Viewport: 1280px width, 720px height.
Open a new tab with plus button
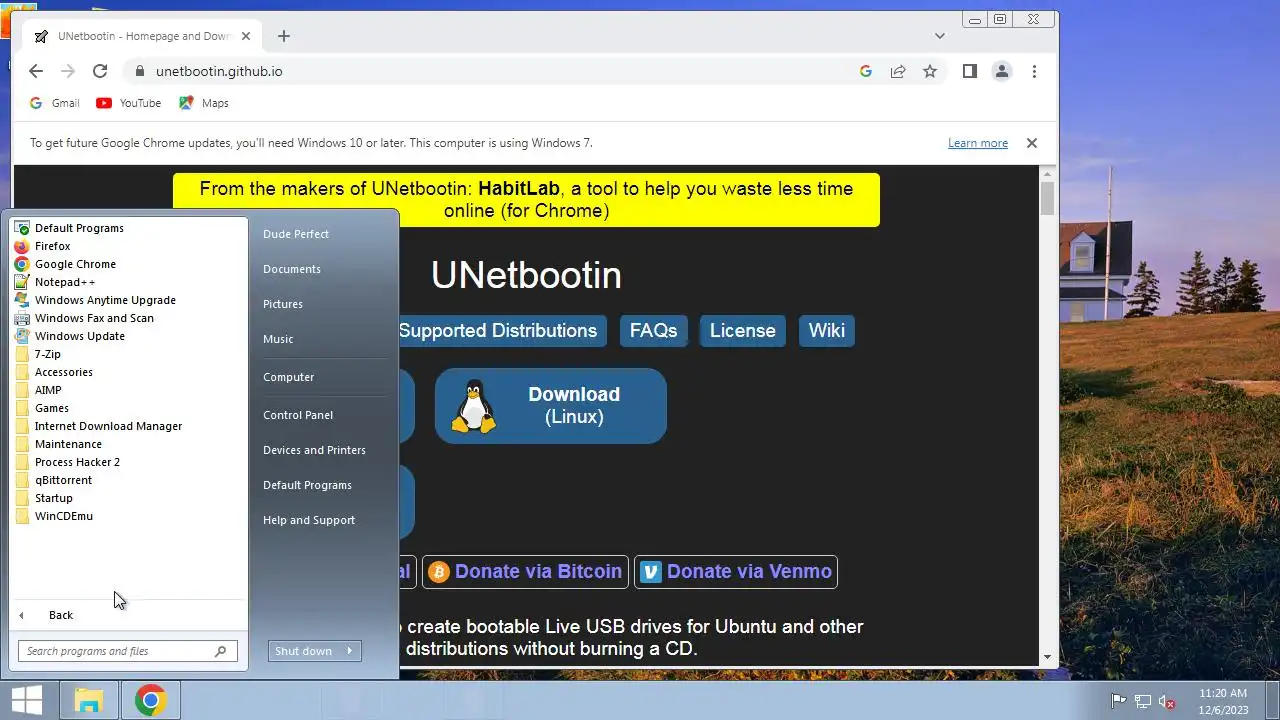pos(284,36)
